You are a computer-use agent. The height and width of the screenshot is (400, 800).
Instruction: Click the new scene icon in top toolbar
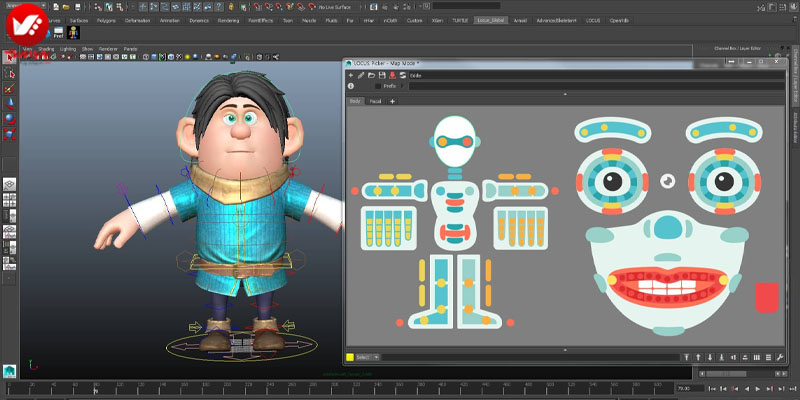point(56,7)
